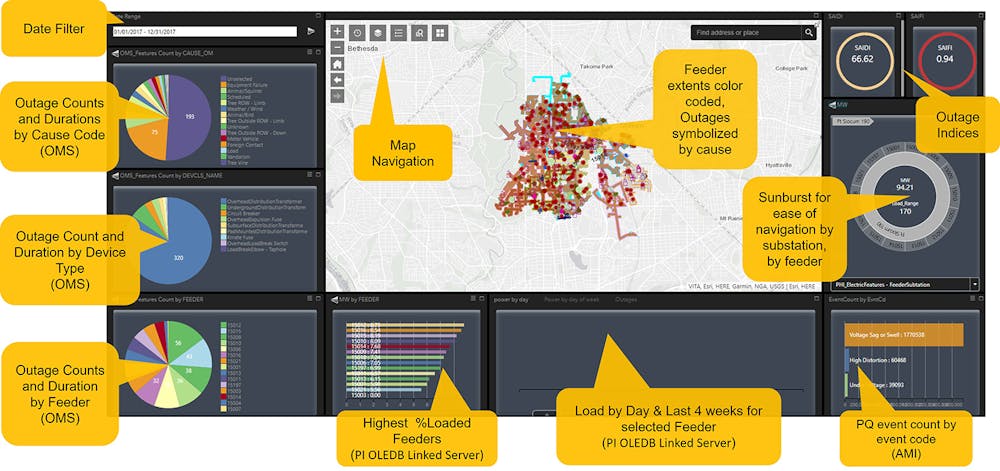1000x471 pixels.
Task: Open menu of CAUSE_OM count panel
Action: pos(309,54)
